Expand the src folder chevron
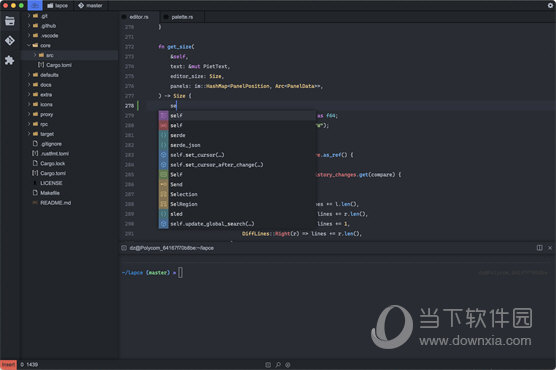Image resolution: width=556 pixels, height=370 pixels. 35,55
